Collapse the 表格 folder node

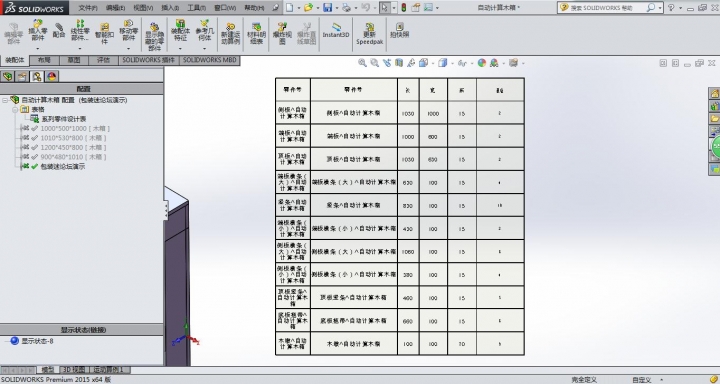15,109
